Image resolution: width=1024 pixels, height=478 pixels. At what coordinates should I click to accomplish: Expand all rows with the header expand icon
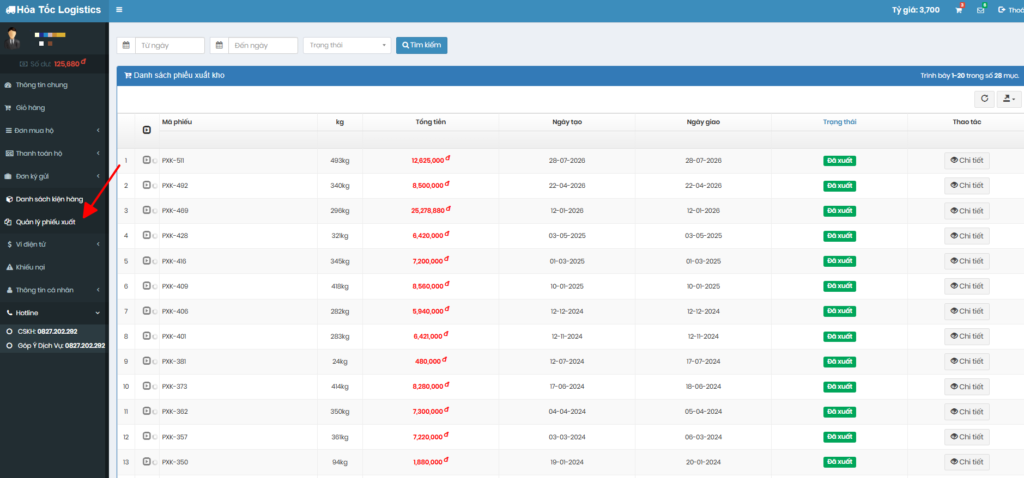[147, 130]
